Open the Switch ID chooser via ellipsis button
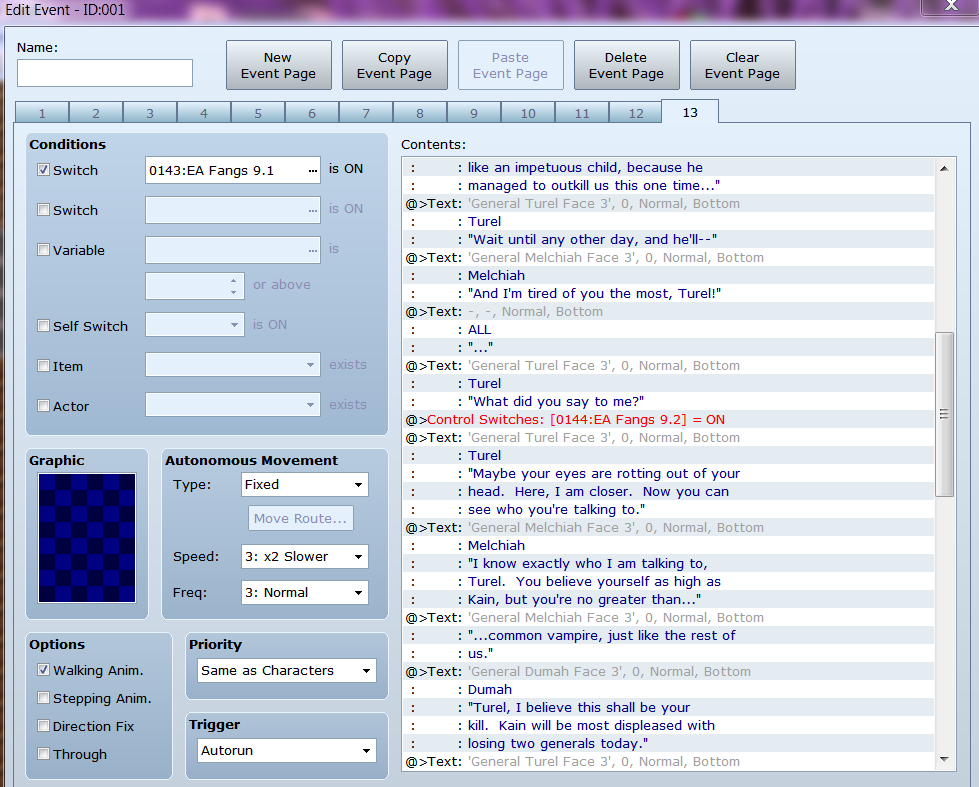Viewport: 979px width, 787px height. (313, 169)
